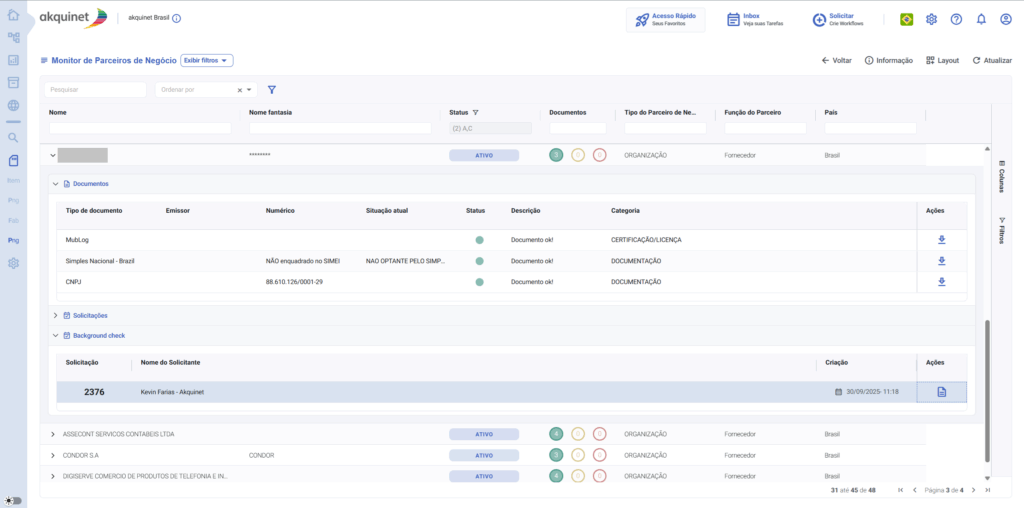Click the notifications bell icon

click(x=981, y=19)
